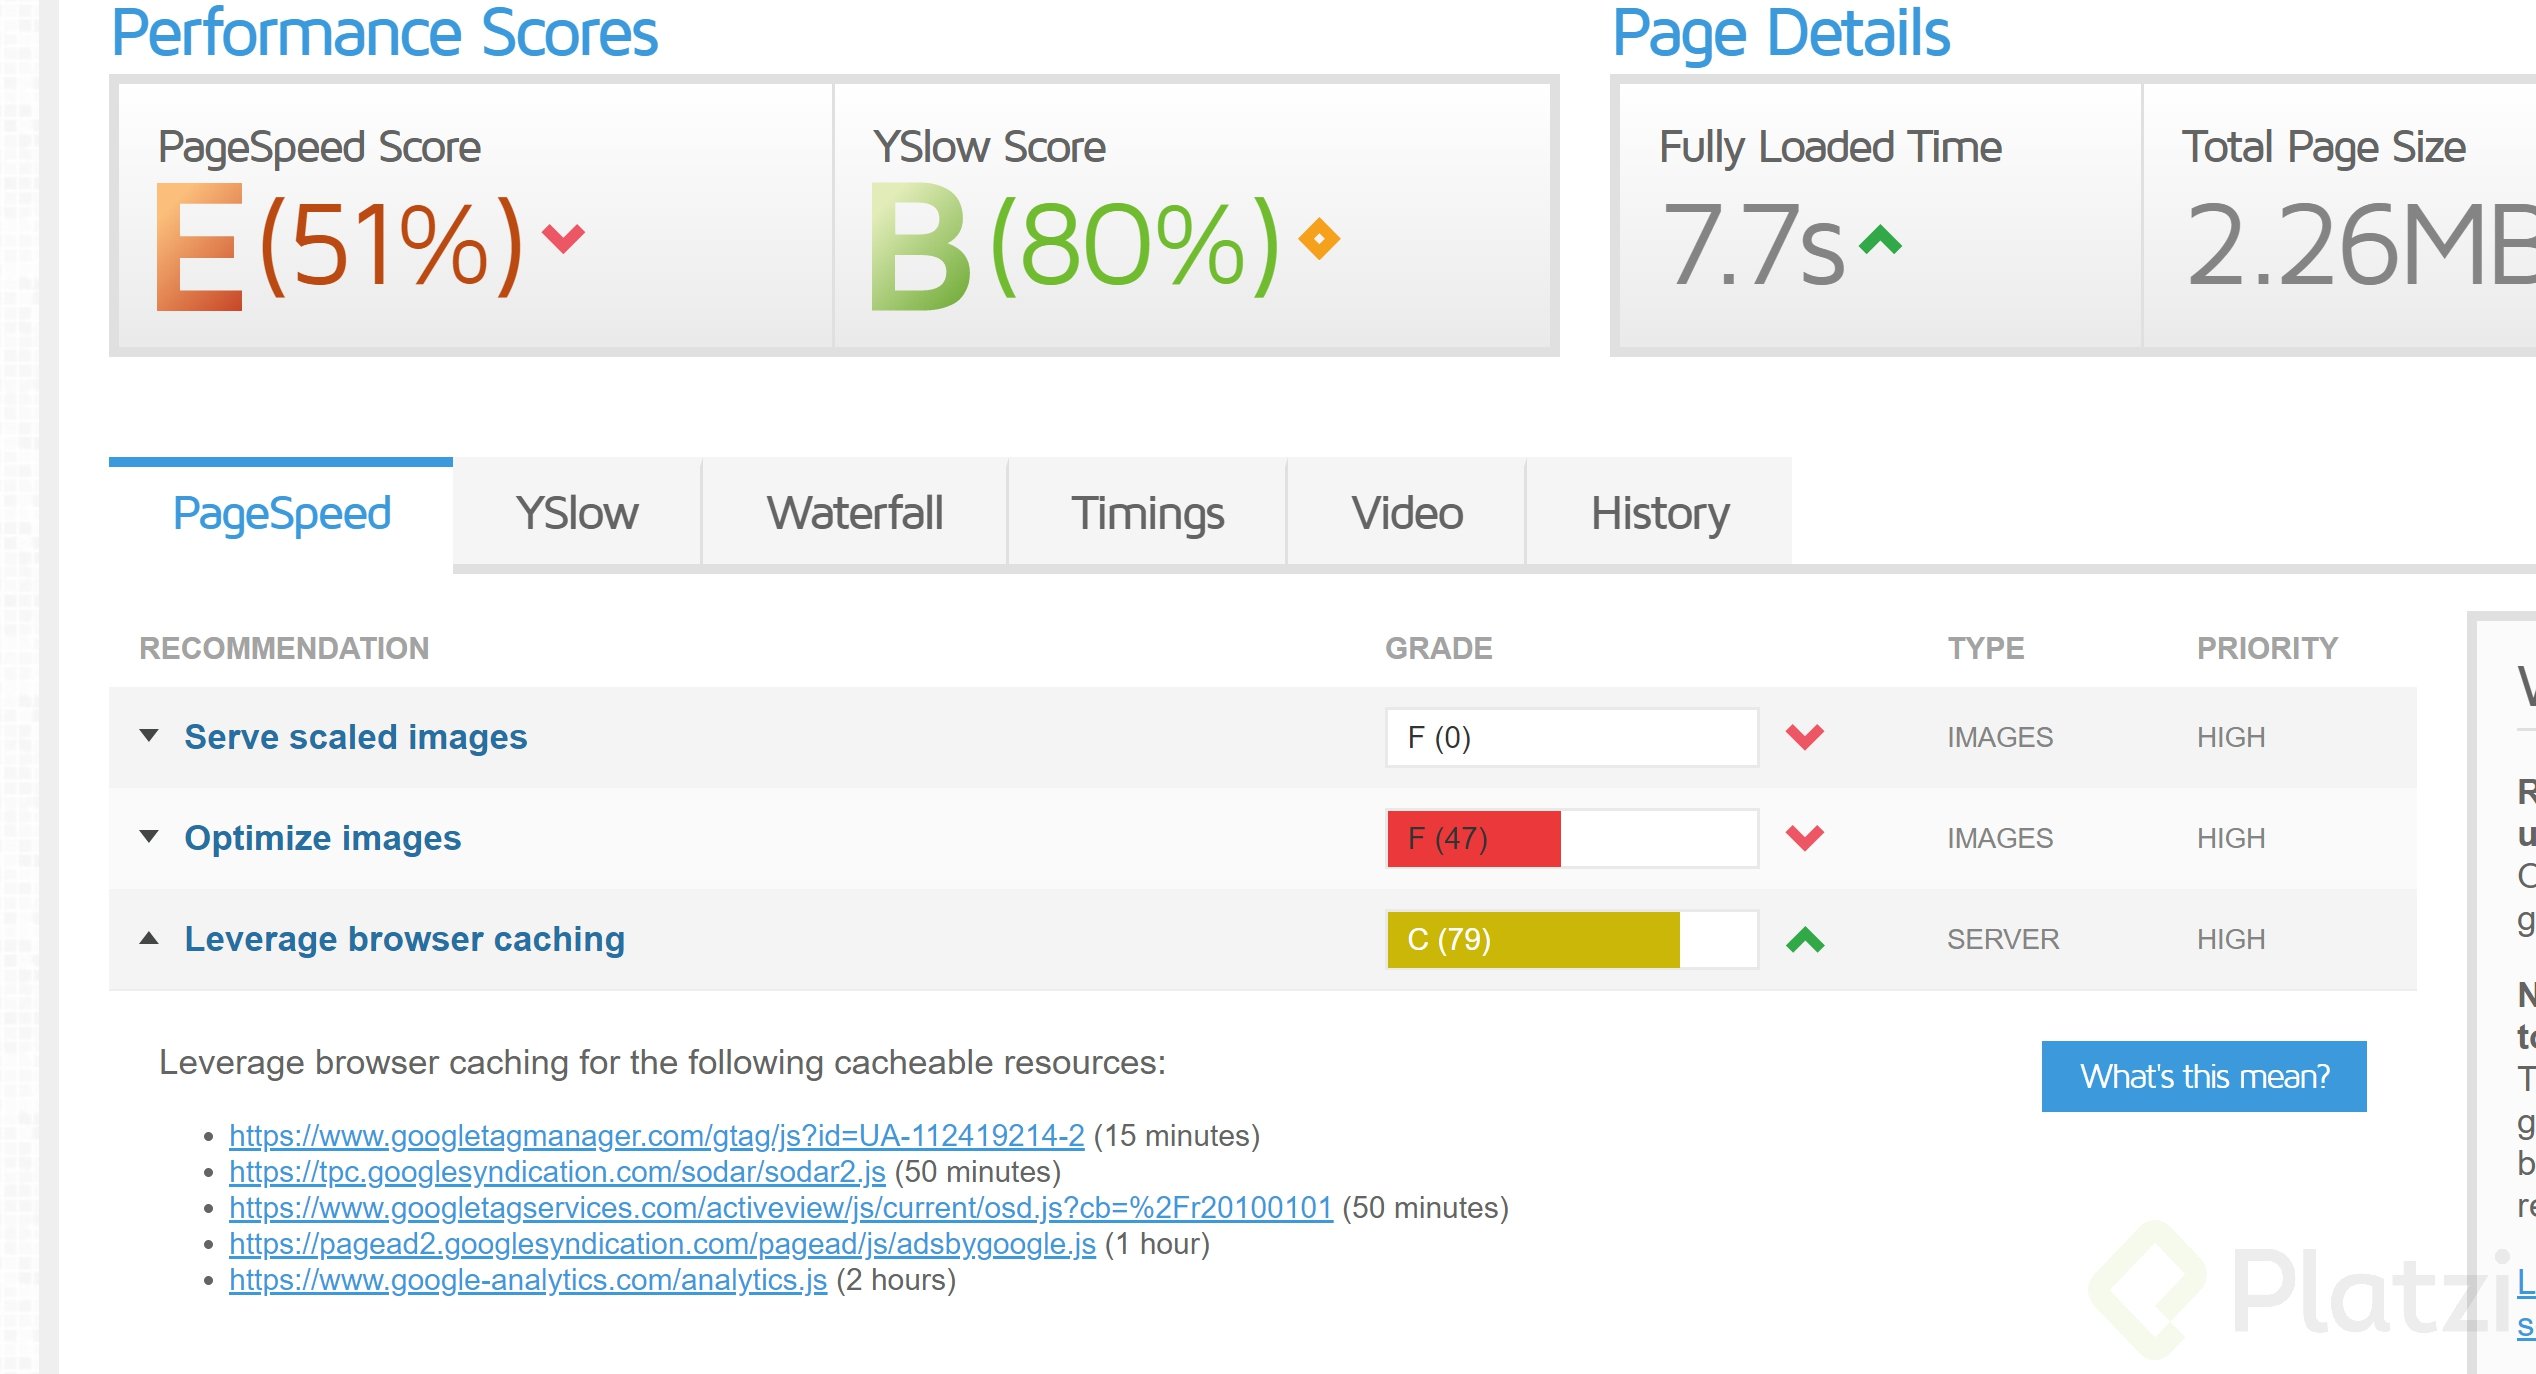
Task: Click the 7.7s fully loaded time value
Action: click(1753, 245)
